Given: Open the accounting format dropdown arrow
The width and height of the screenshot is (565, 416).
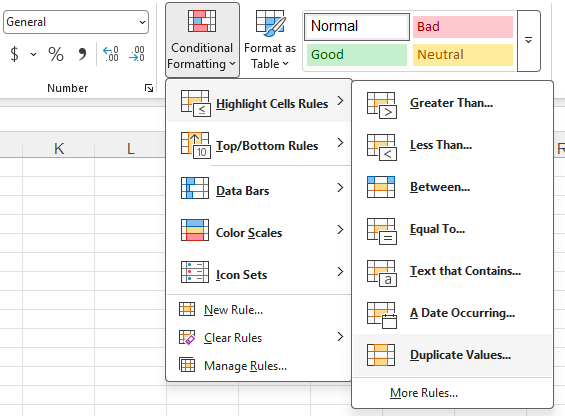Looking at the screenshot, I should [x=34, y=54].
